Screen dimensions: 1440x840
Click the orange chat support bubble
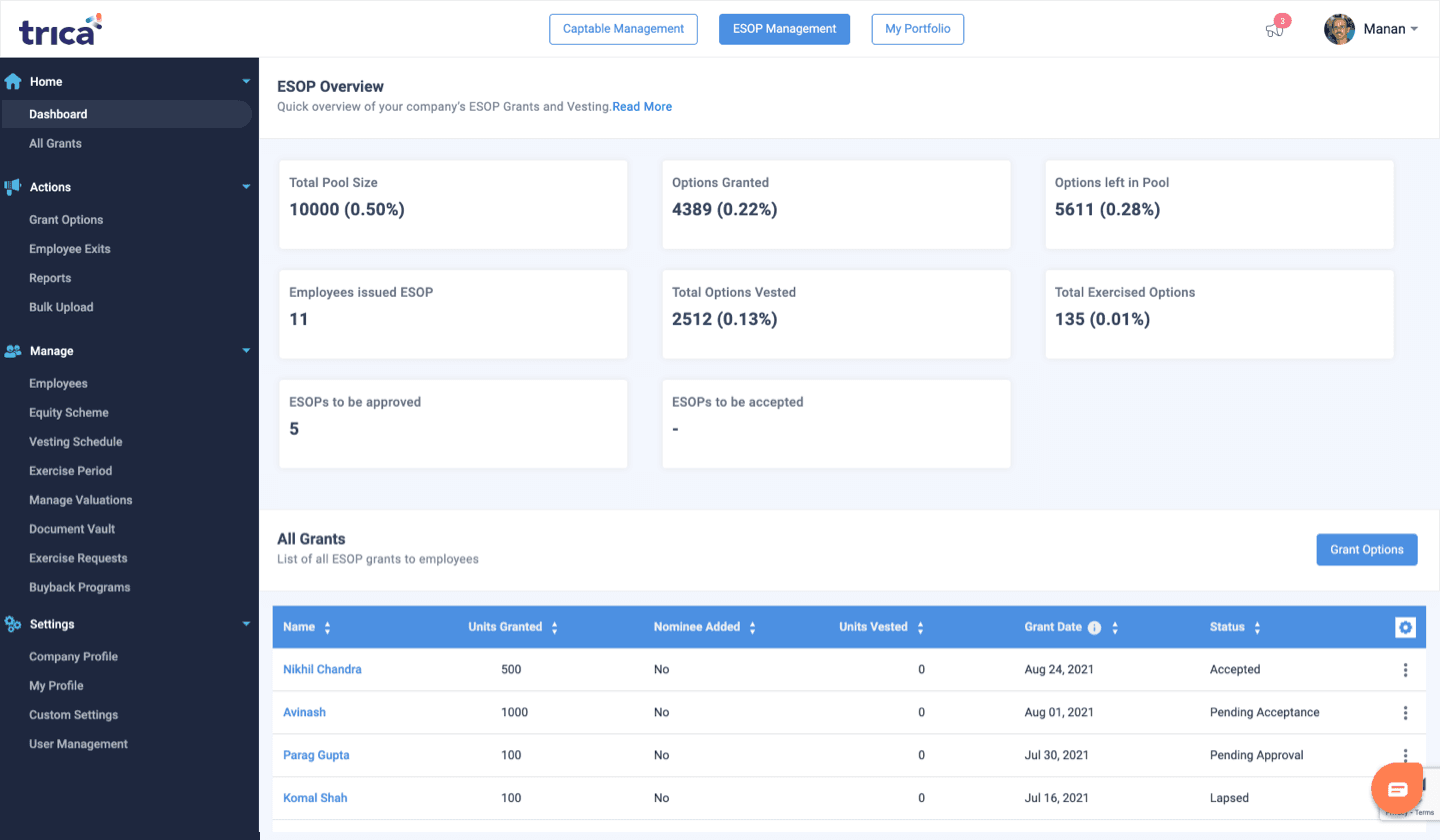1397,789
